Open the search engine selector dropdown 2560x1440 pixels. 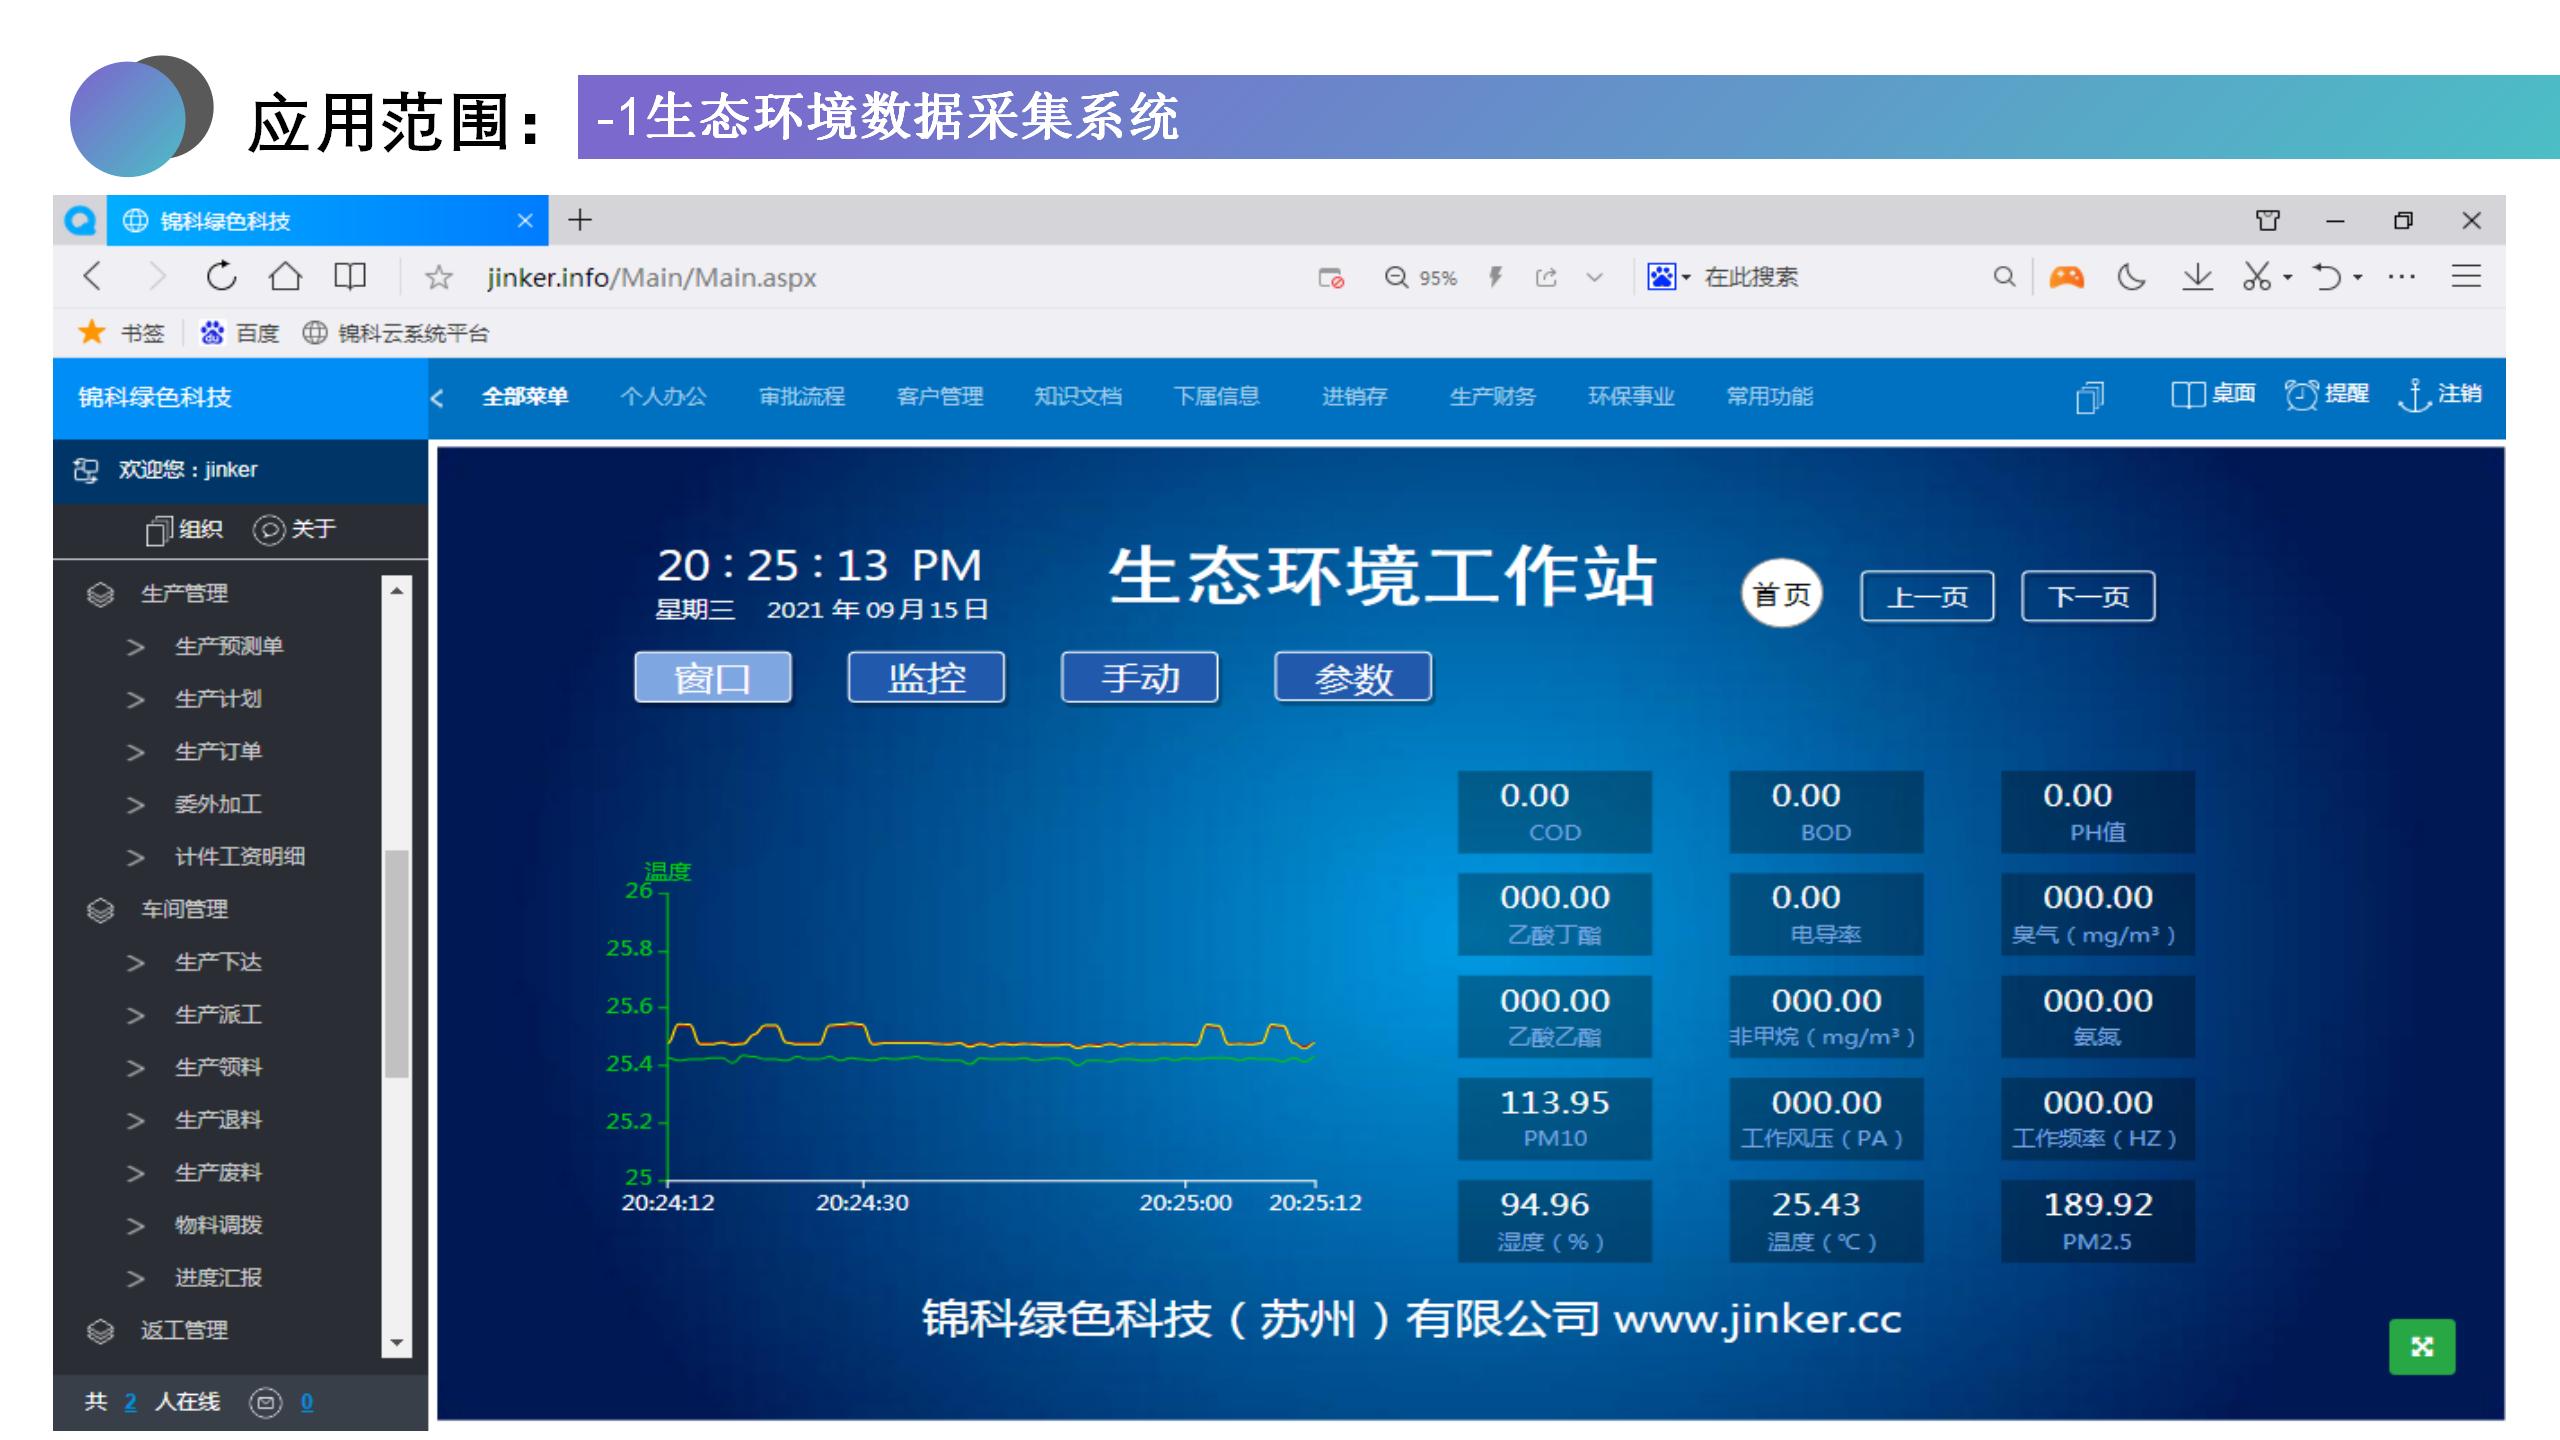coord(1685,278)
